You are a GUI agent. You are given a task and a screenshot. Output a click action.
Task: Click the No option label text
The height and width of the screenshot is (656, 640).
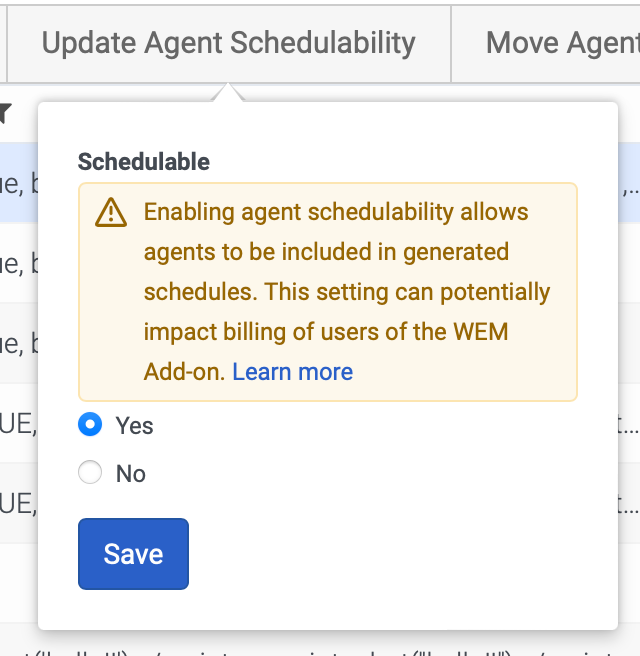point(131,474)
